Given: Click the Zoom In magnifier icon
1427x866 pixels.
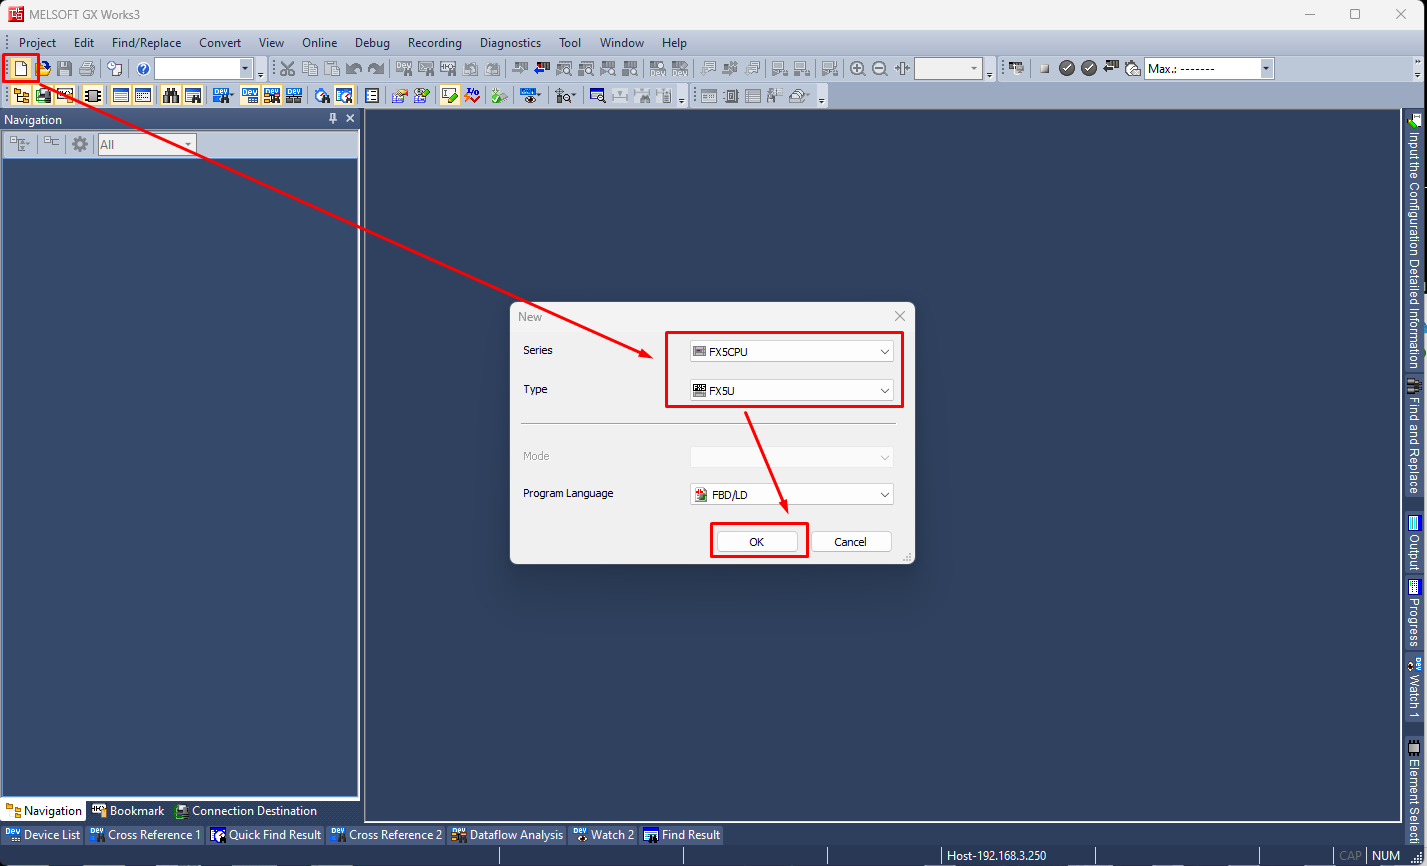Looking at the screenshot, I should coord(857,69).
